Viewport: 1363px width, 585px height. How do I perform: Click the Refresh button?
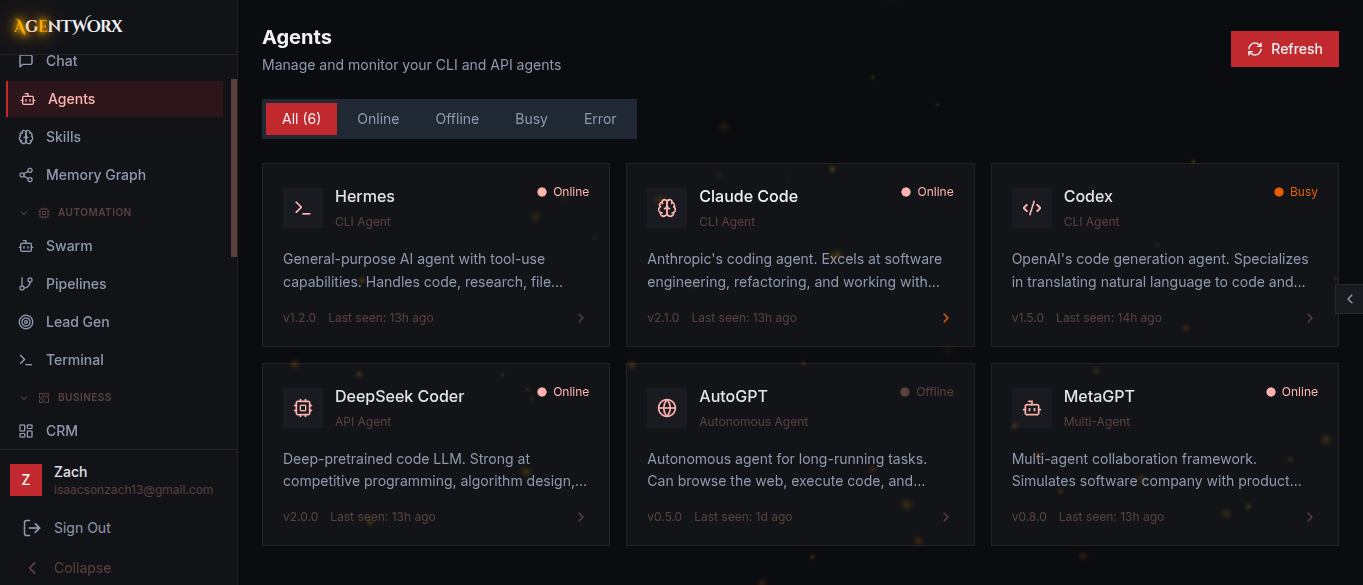pos(1285,49)
